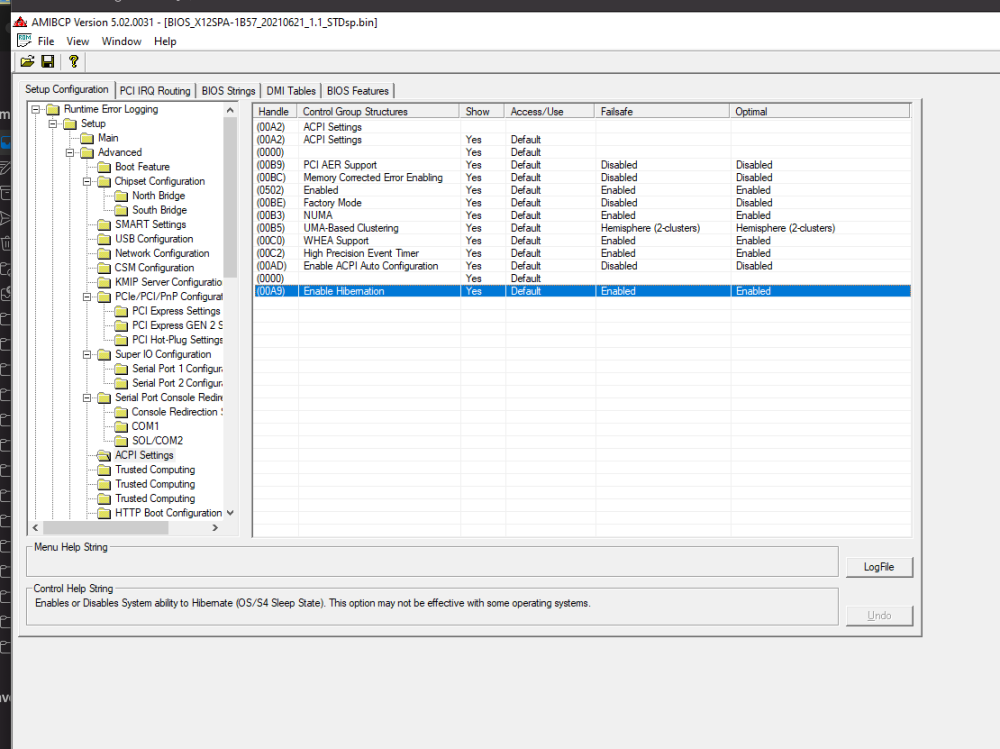The image size is (1000, 749).
Task: Select Serial Port 2 Configuration tree item
Action: (x=177, y=383)
